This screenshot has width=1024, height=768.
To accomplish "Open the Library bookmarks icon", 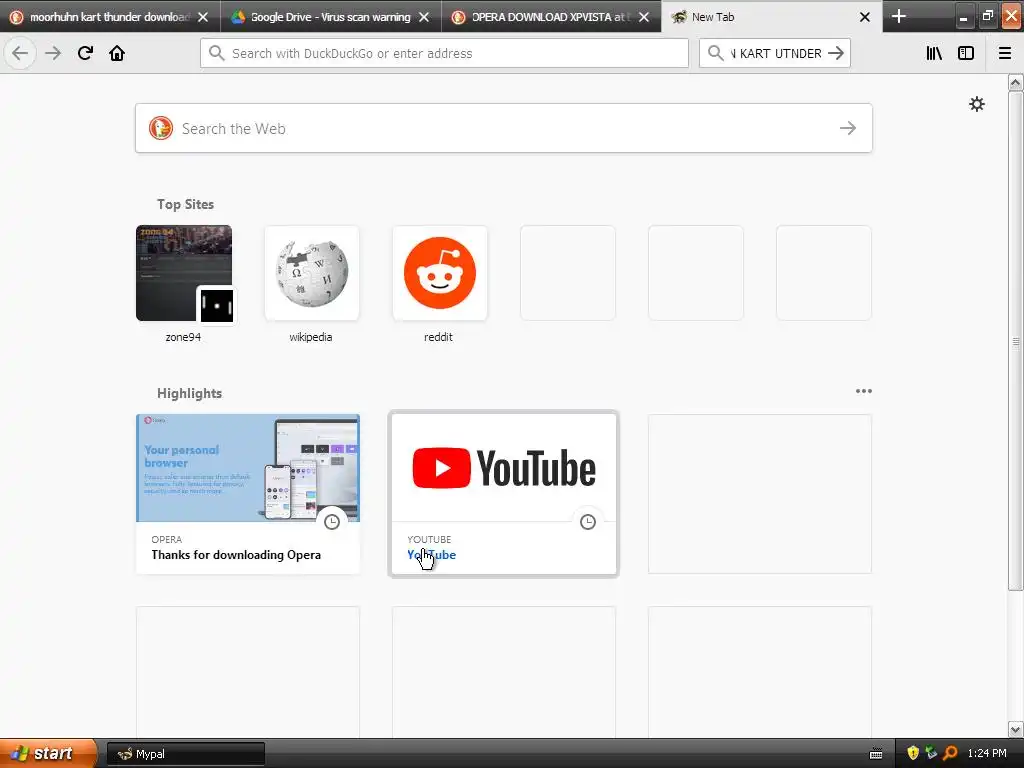I will click(x=934, y=53).
